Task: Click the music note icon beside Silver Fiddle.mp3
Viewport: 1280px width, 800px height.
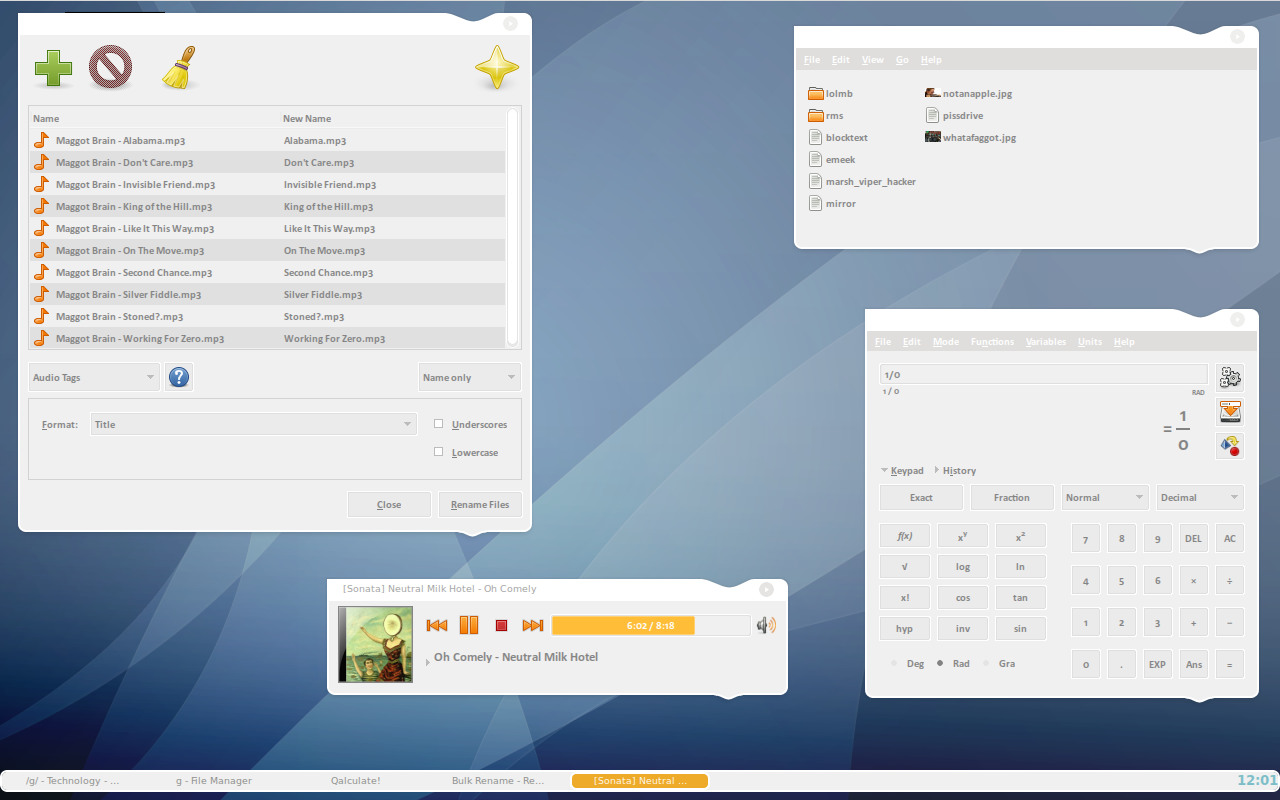Action: [41, 294]
